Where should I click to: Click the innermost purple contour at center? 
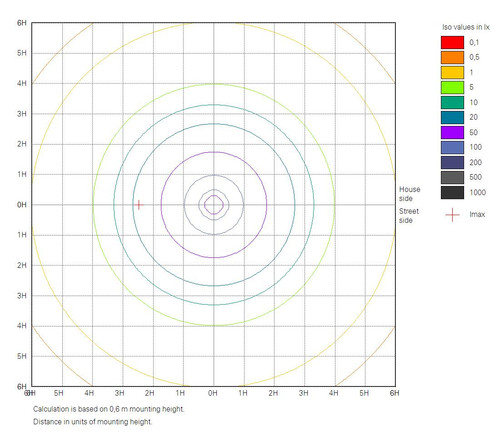coord(214,205)
